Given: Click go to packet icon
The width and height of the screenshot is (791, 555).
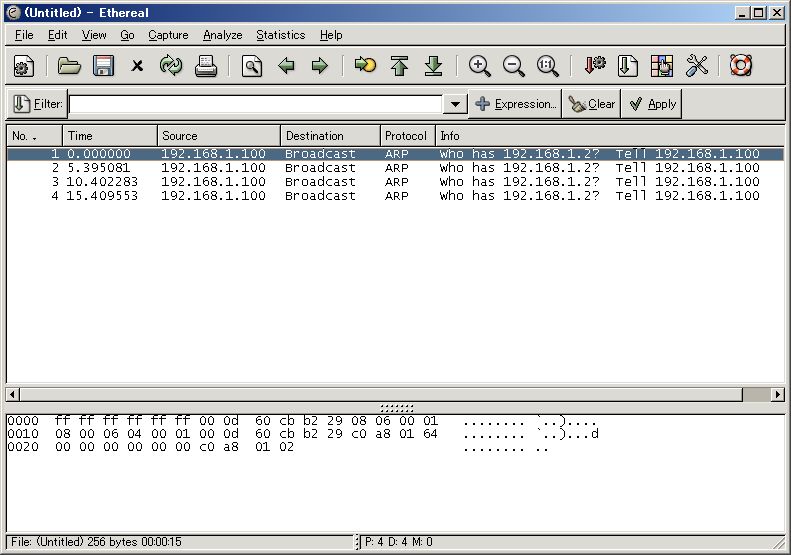Looking at the screenshot, I should [x=365, y=66].
